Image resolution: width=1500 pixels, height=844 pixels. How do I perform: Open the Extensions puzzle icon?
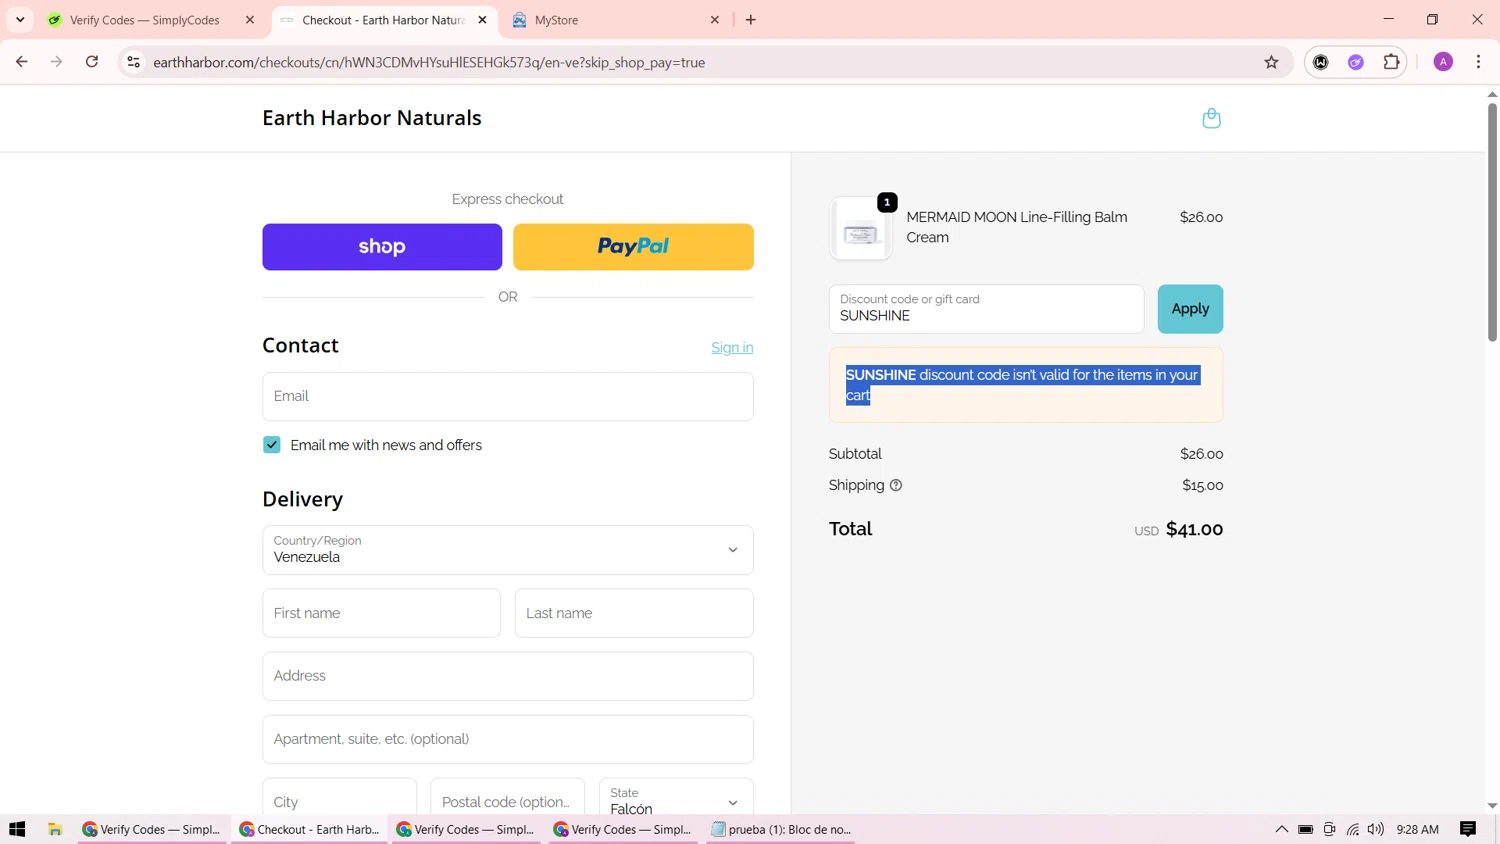pyautogui.click(x=1391, y=62)
